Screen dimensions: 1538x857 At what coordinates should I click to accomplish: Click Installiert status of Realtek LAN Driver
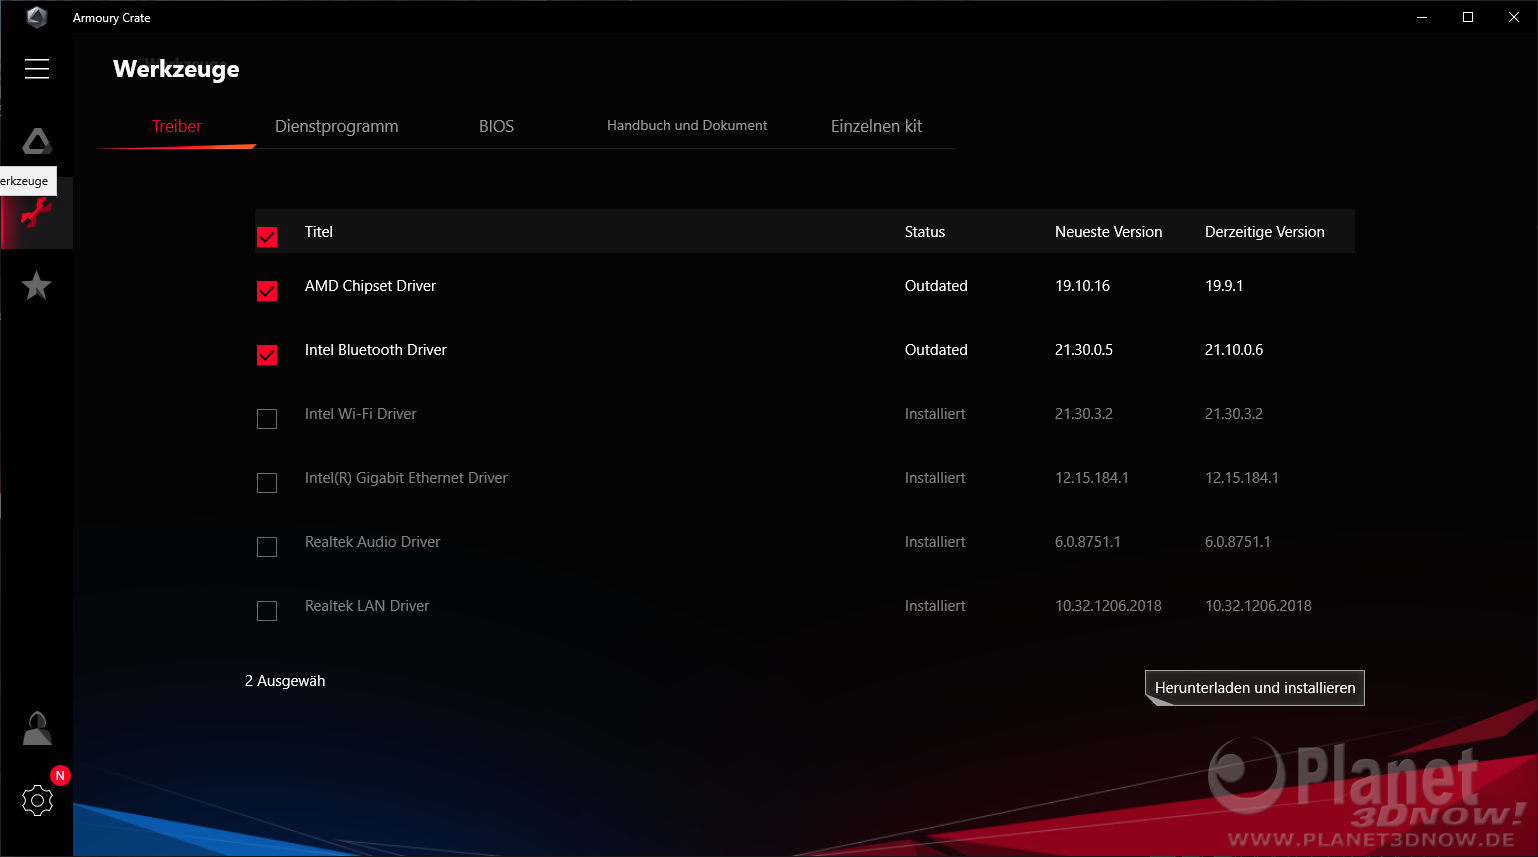(935, 606)
